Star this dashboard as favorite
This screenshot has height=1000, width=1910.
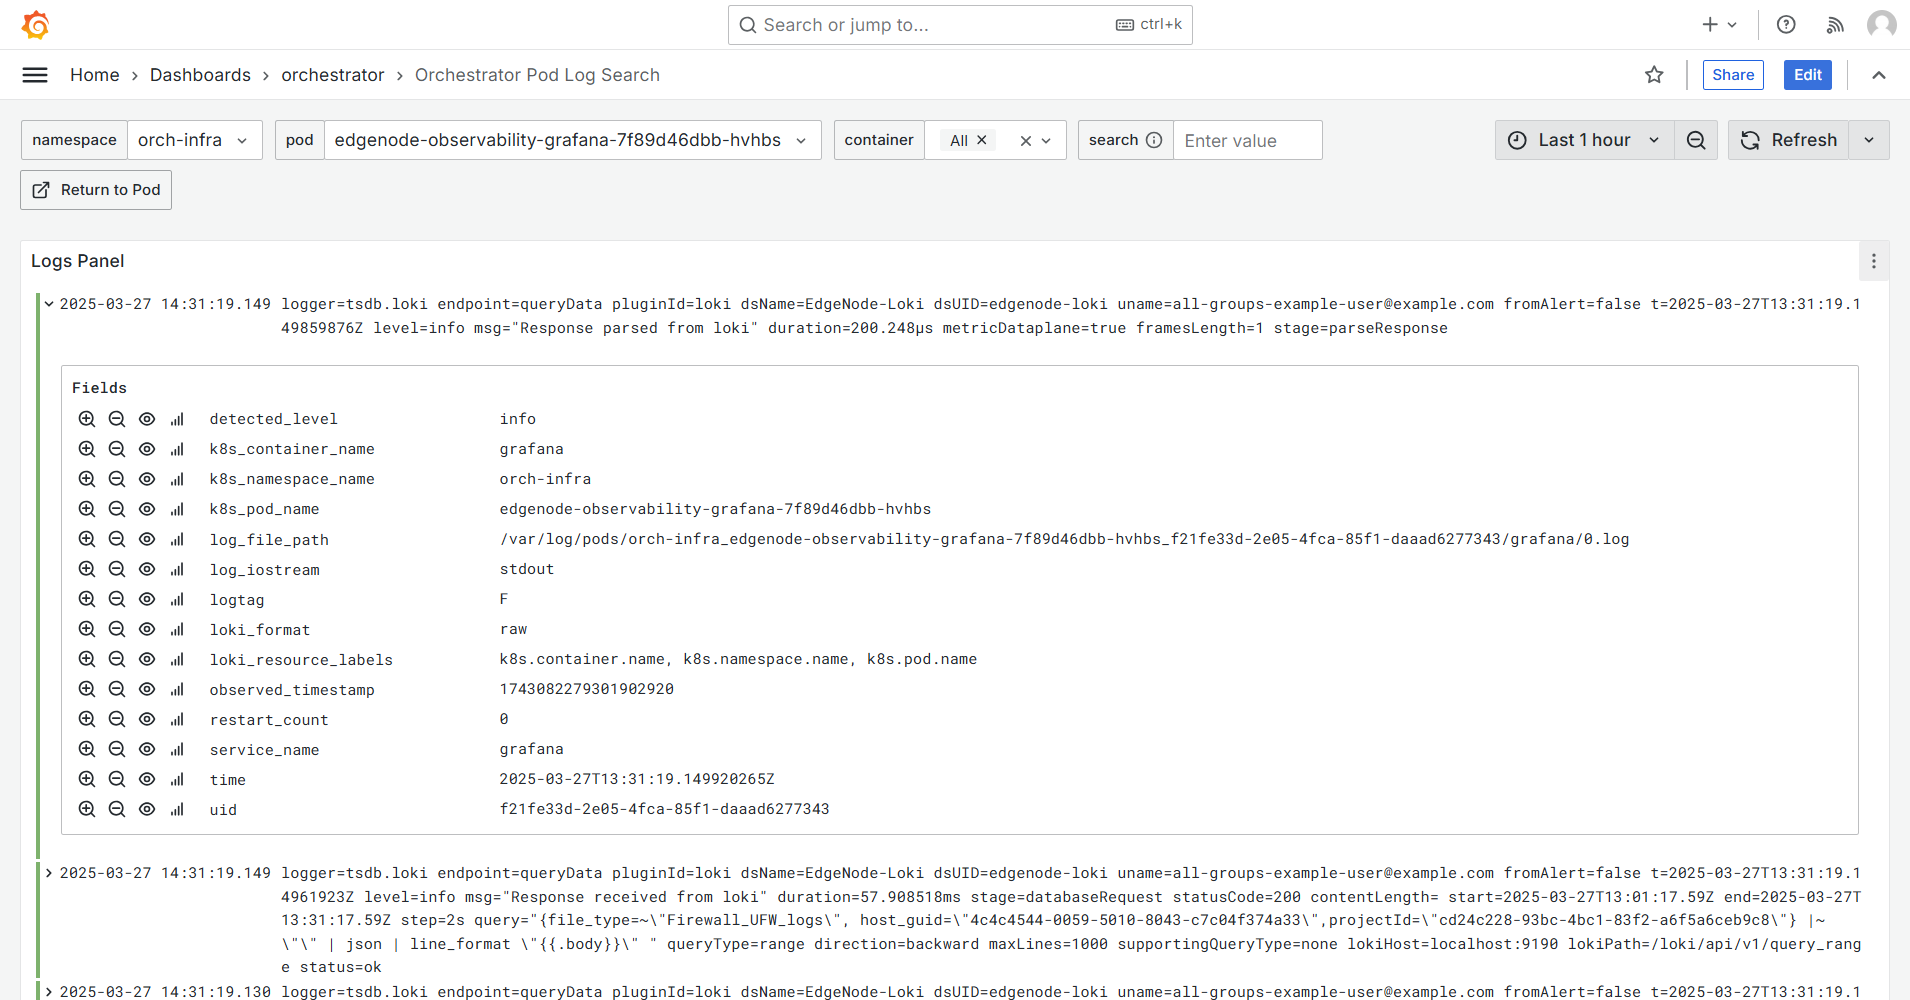(1654, 75)
